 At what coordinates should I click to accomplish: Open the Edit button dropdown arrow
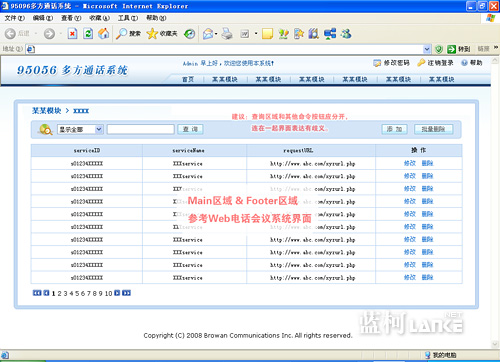[256, 33]
